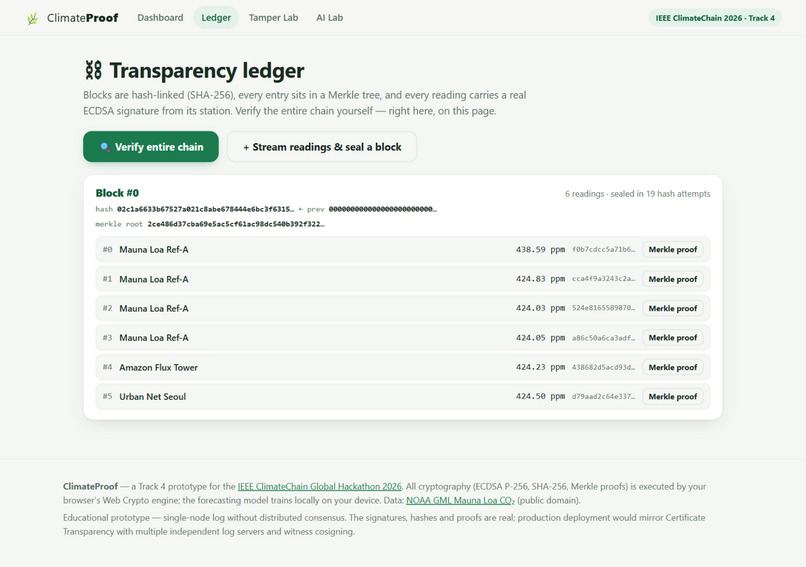
Task: Click Mauna Loa Ref-A in row #3
Action: [154, 338]
